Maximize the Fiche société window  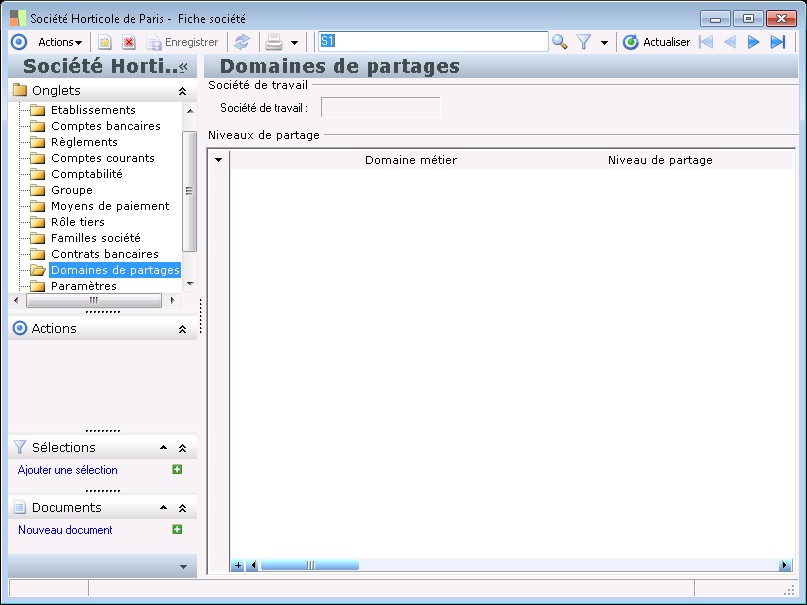point(748,19)
